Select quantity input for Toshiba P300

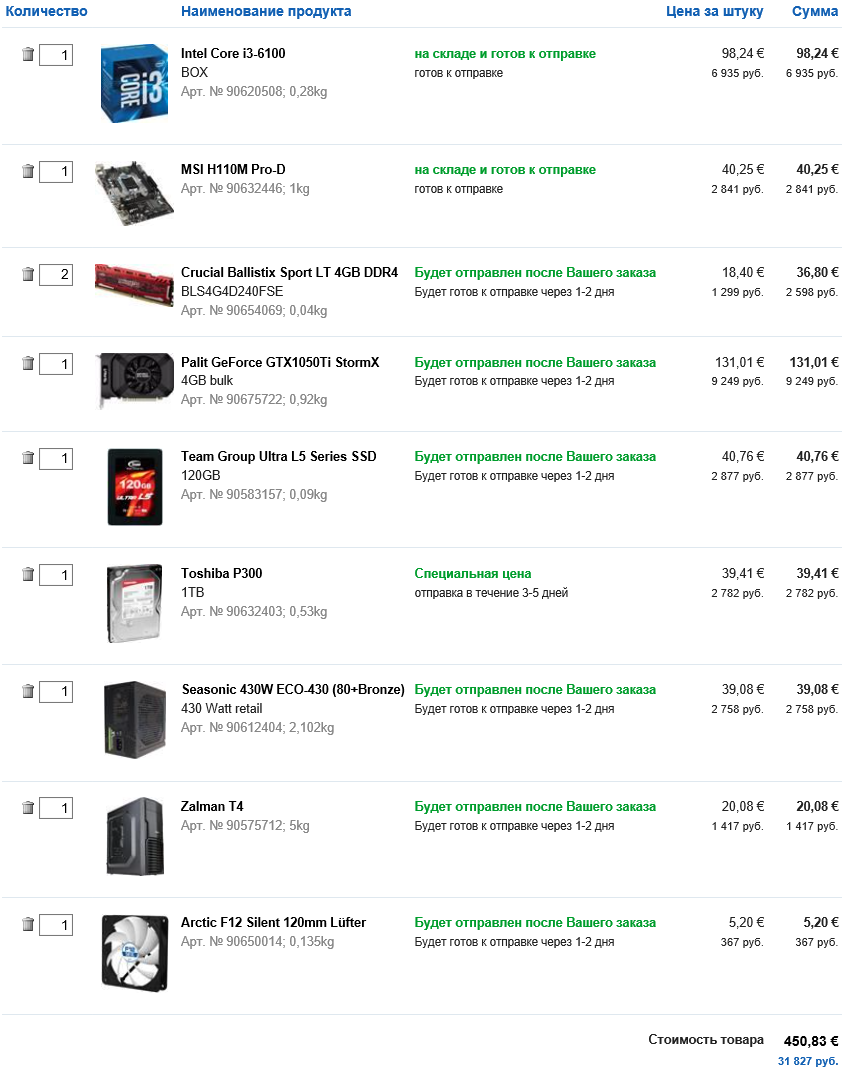(56, 576)
